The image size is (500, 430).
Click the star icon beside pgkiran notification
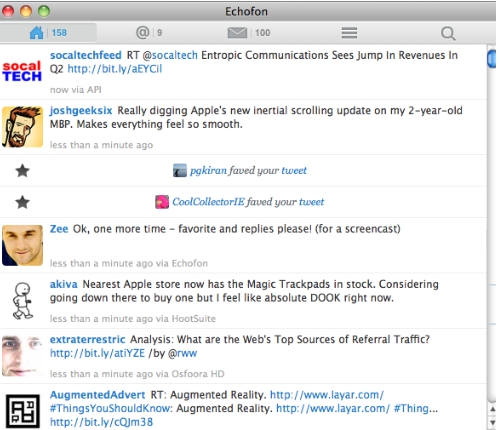coord(22,171)
